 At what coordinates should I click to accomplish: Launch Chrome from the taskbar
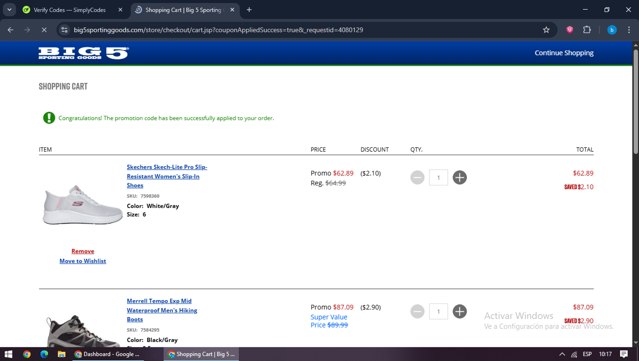[x=26, y=354]
